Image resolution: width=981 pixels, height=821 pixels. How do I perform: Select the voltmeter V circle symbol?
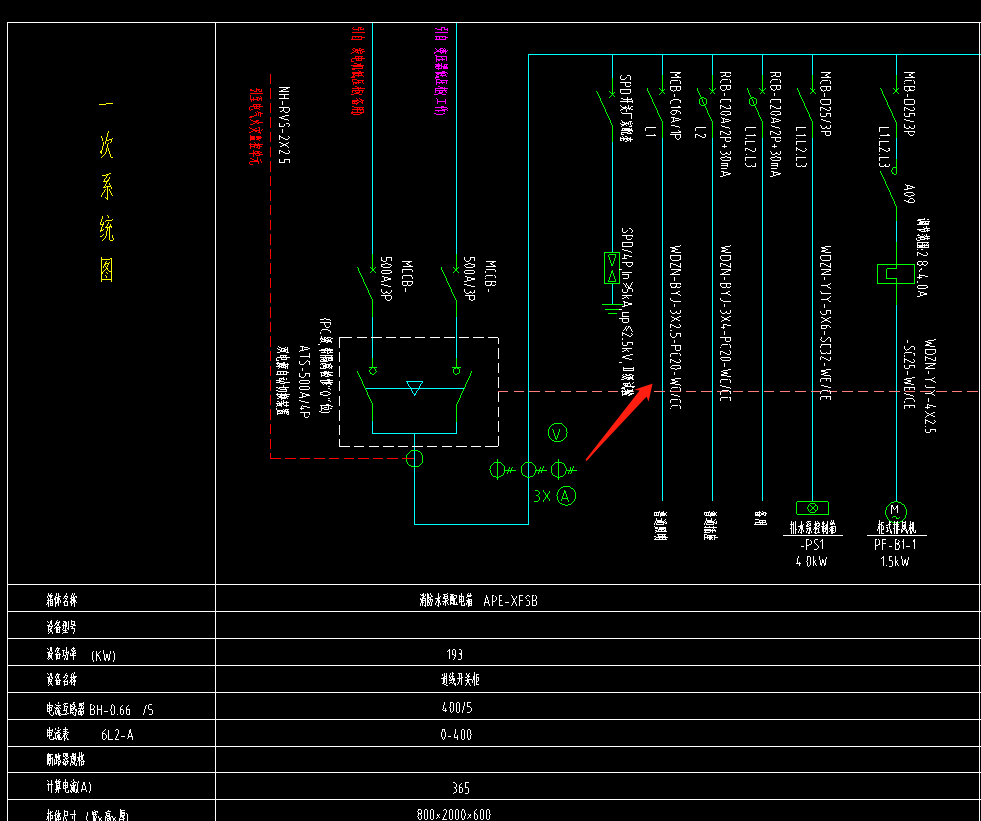click(x=557, y=433)
